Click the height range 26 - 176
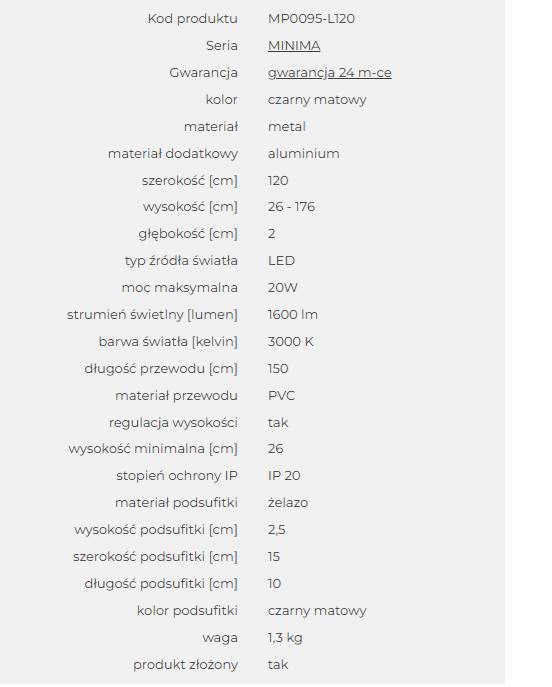 291,207
